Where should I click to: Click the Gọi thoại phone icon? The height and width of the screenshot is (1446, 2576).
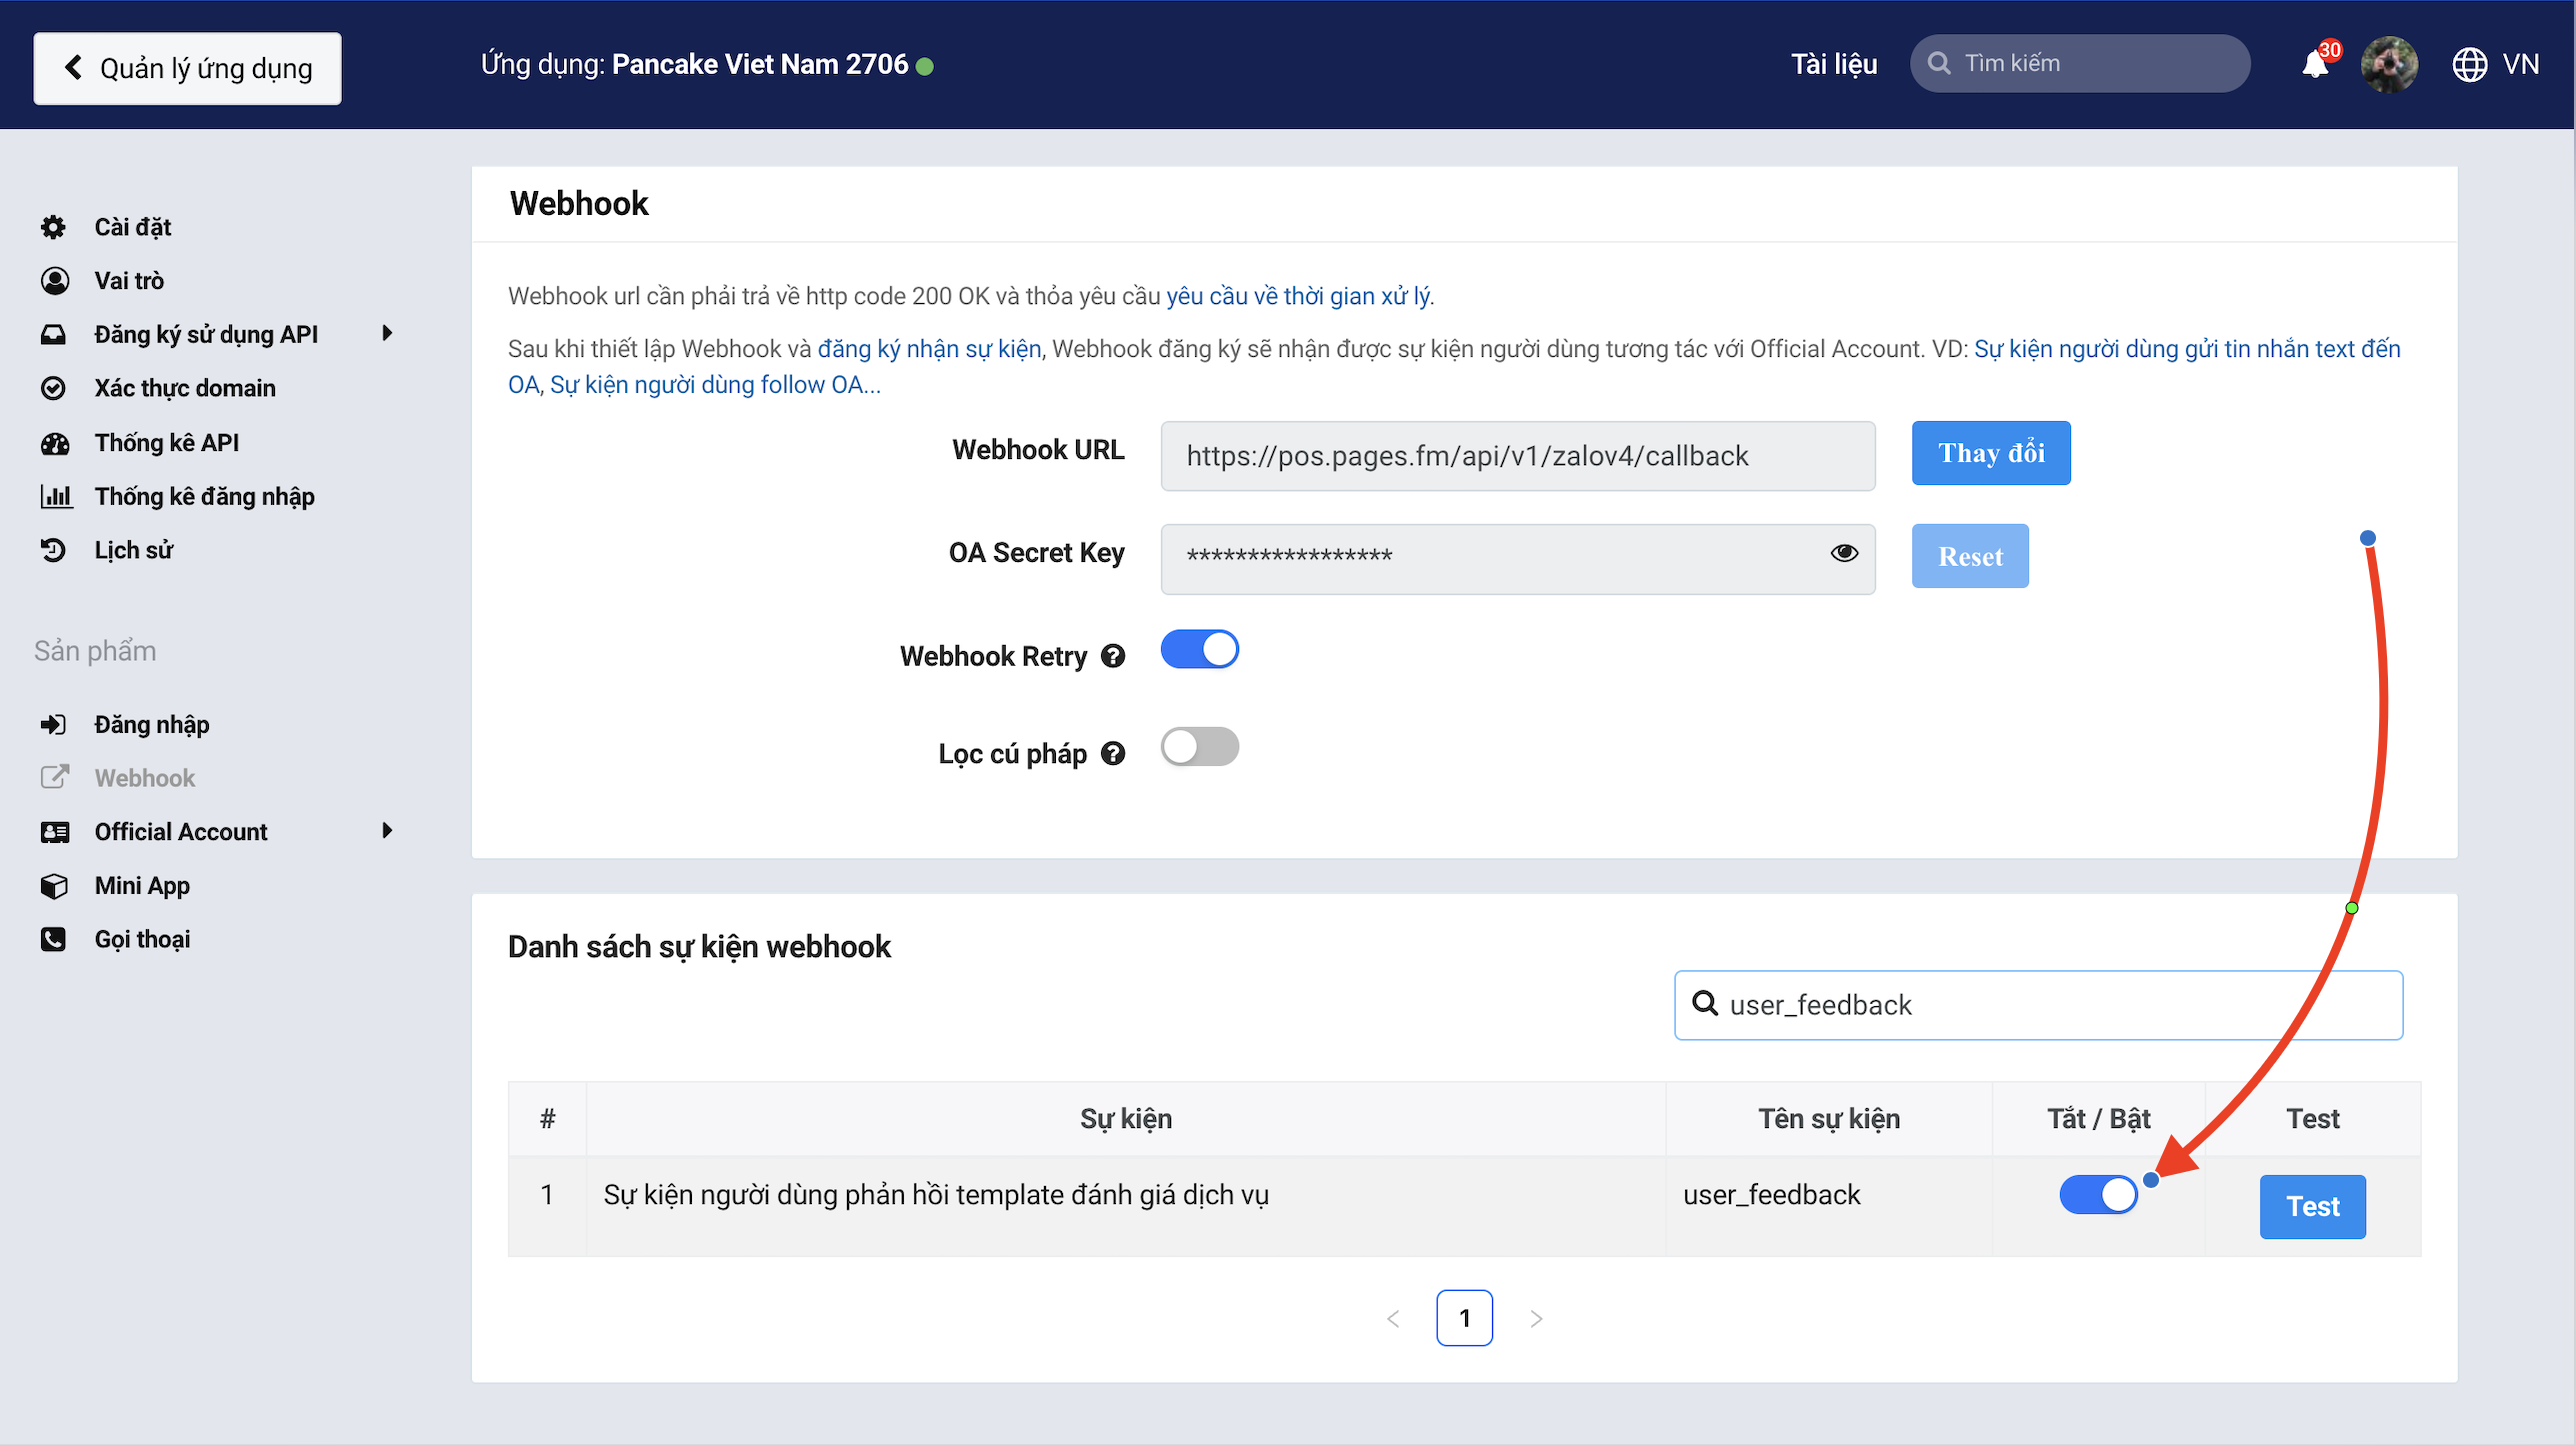click(54, 939)
